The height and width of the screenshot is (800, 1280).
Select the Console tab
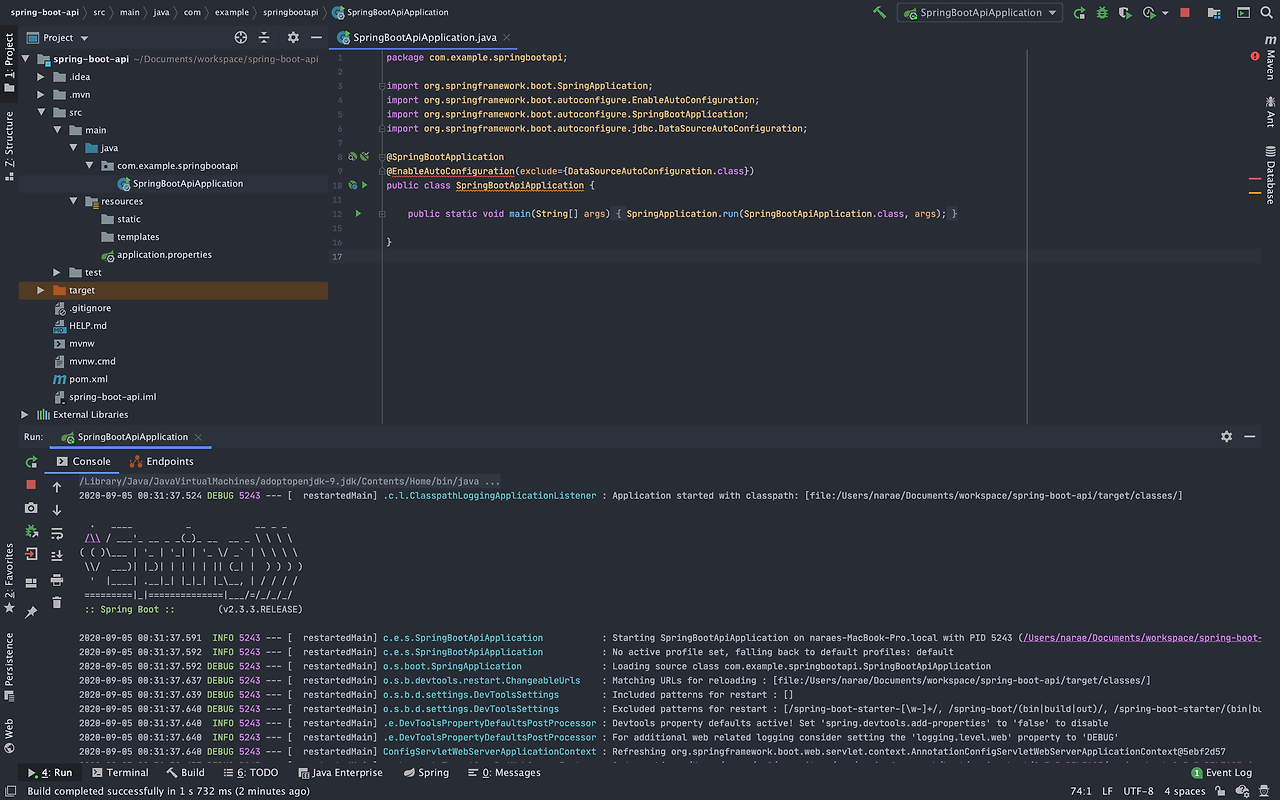click(83, 462)
